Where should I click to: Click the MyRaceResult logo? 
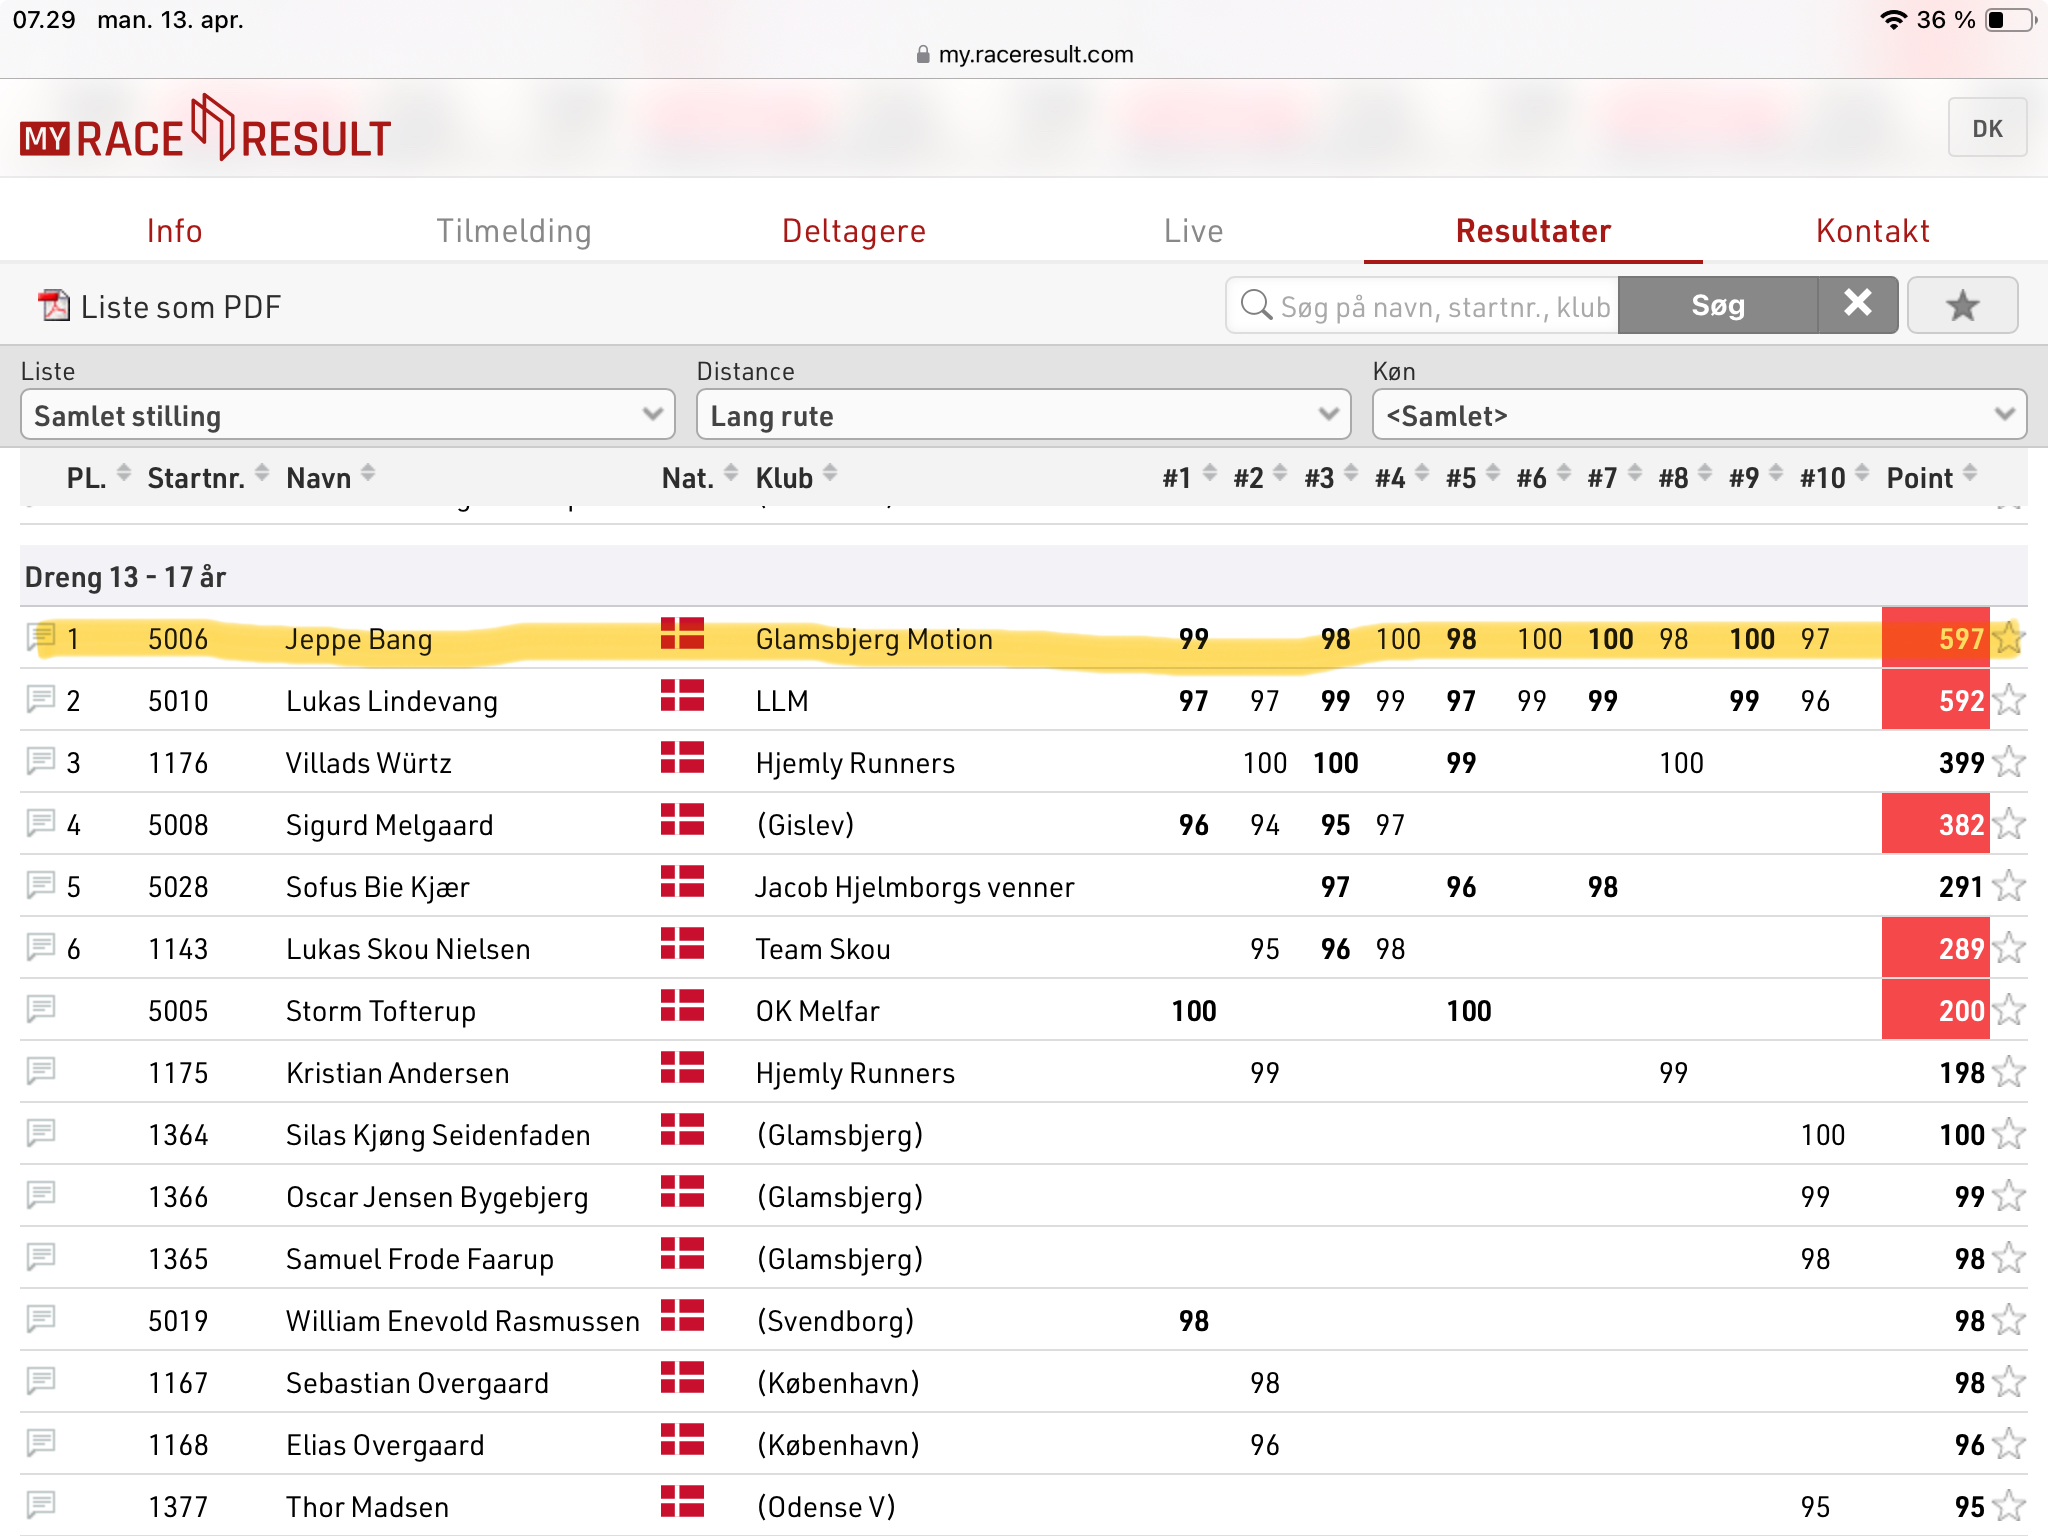205,130
